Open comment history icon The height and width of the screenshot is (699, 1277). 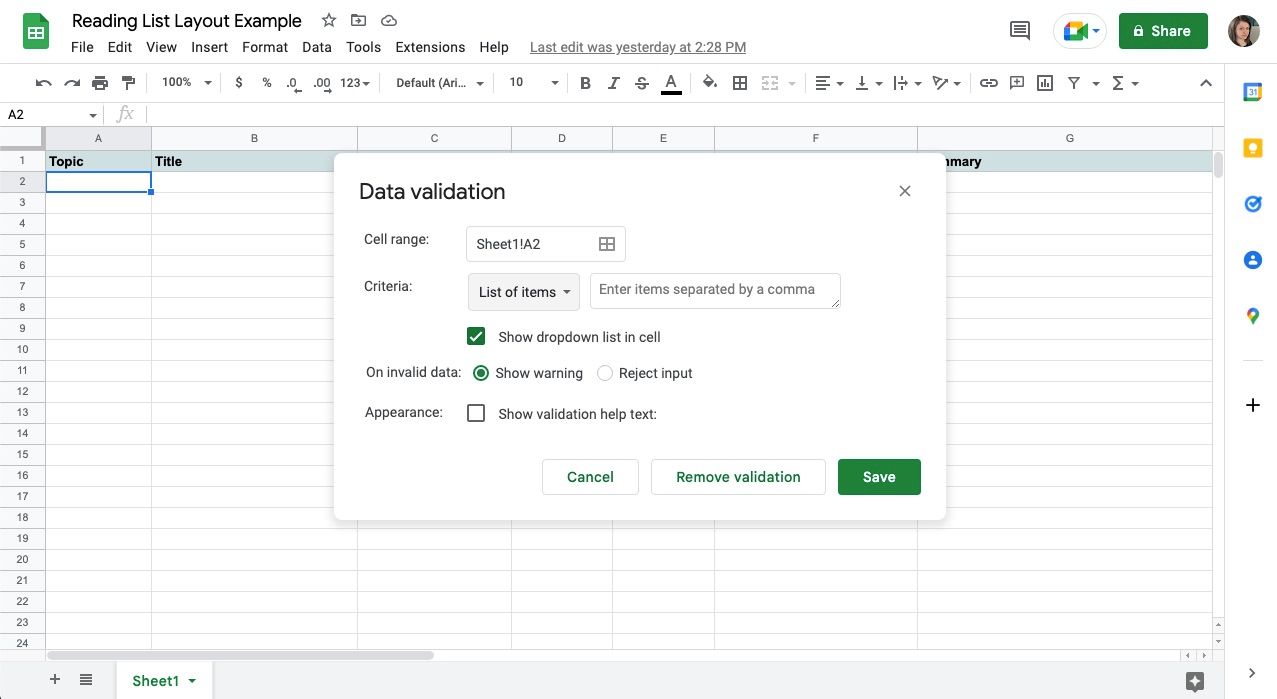[x=1020, y=31]
